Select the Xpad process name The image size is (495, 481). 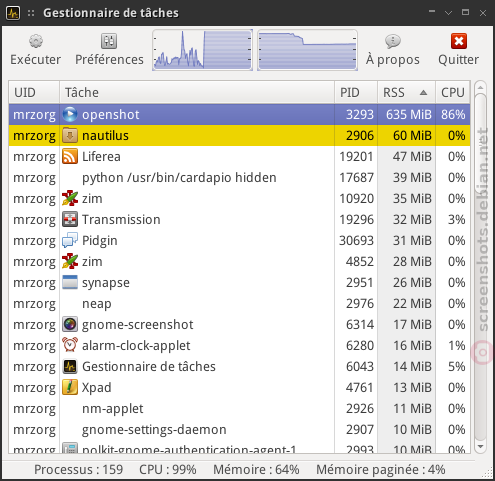coord(97,388)
